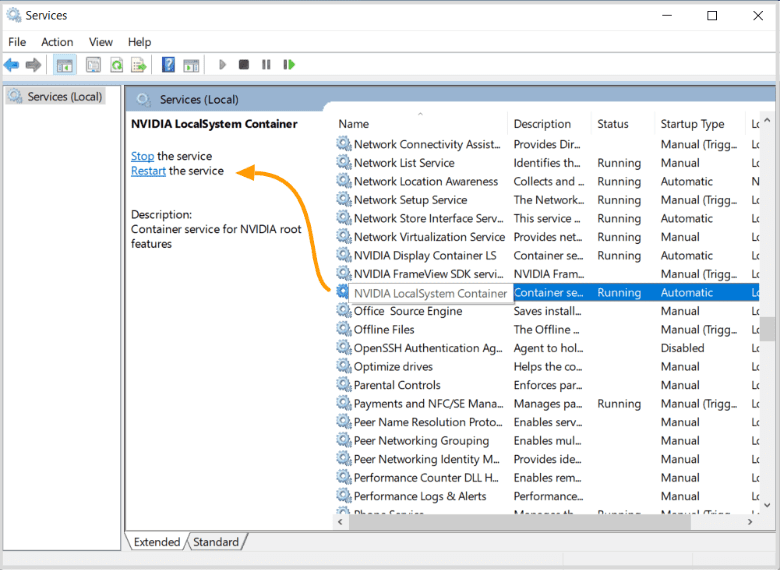The image size is (780, 570).
Task: Click the horizontal scrollbar thumb
Action: pos(519,522)
